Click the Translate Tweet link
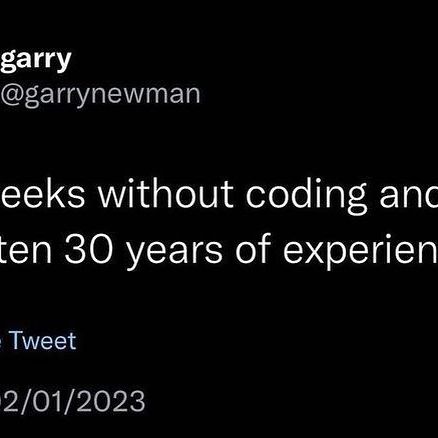 (x=38, y=341)
